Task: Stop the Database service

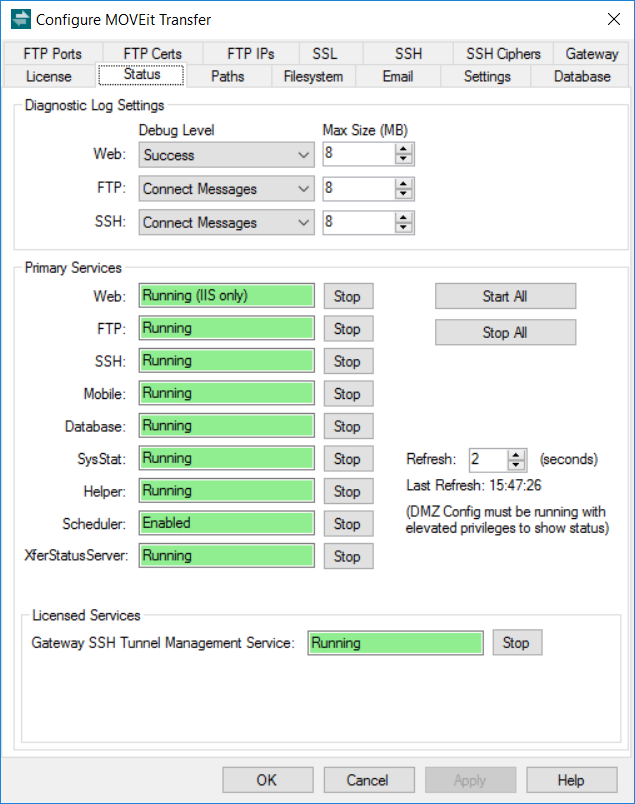Action: point(348,426)
